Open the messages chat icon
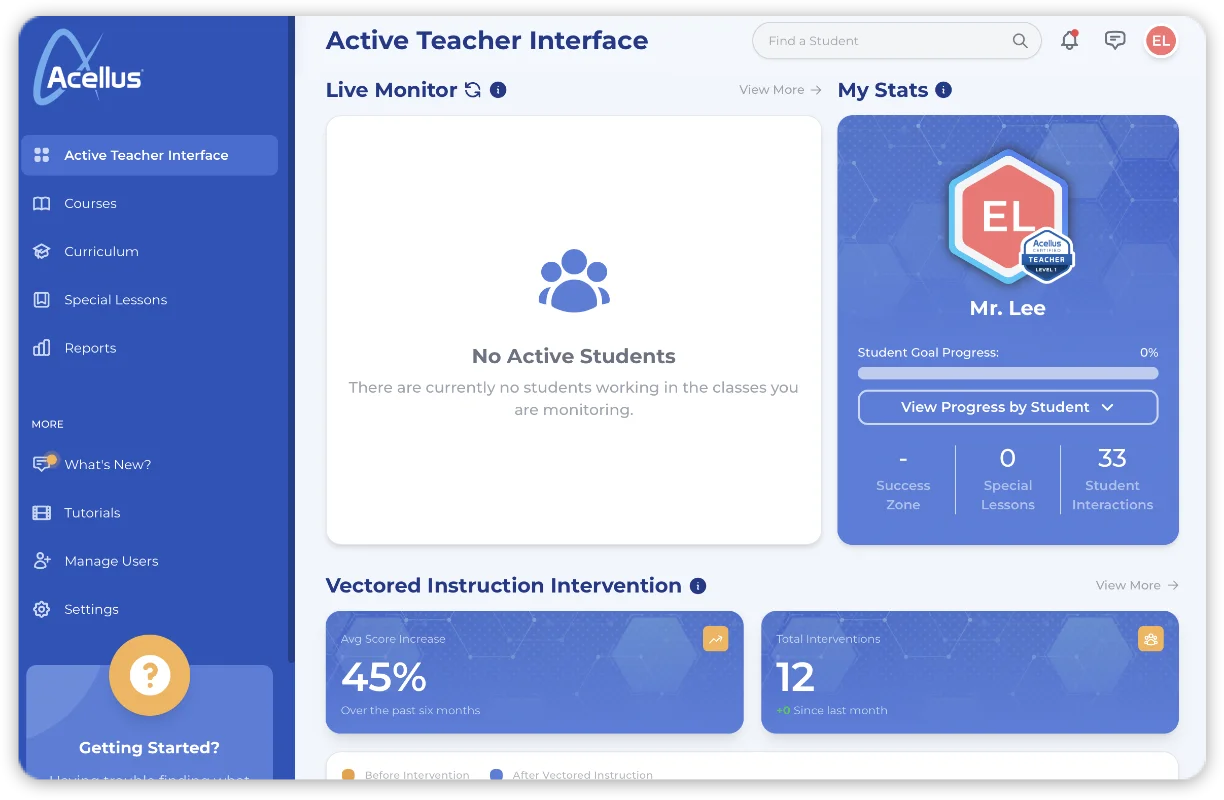This screenshot has width=1224, height=800. [x=1115, y=40]
